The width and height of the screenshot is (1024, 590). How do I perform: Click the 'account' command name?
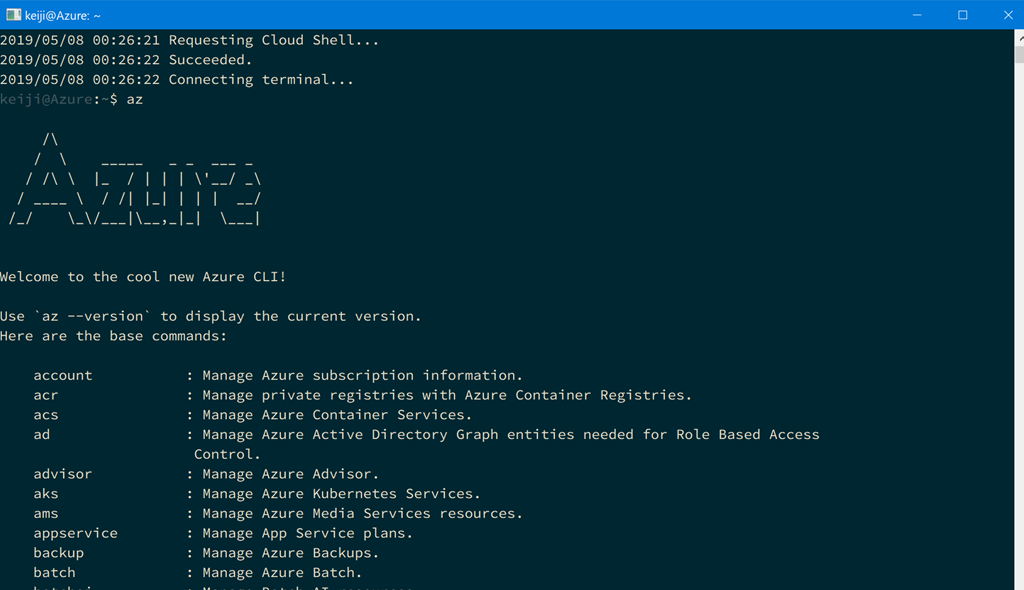pyautogui.click(x=63, y=376)
